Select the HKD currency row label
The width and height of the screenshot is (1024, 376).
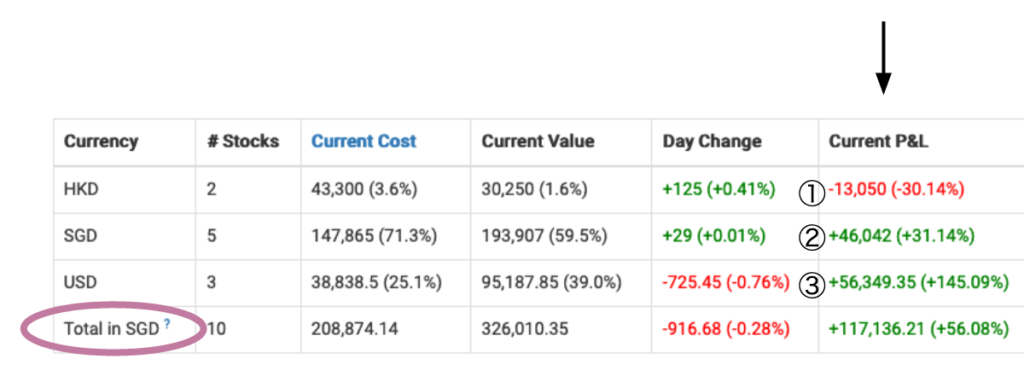click(80, 189)
